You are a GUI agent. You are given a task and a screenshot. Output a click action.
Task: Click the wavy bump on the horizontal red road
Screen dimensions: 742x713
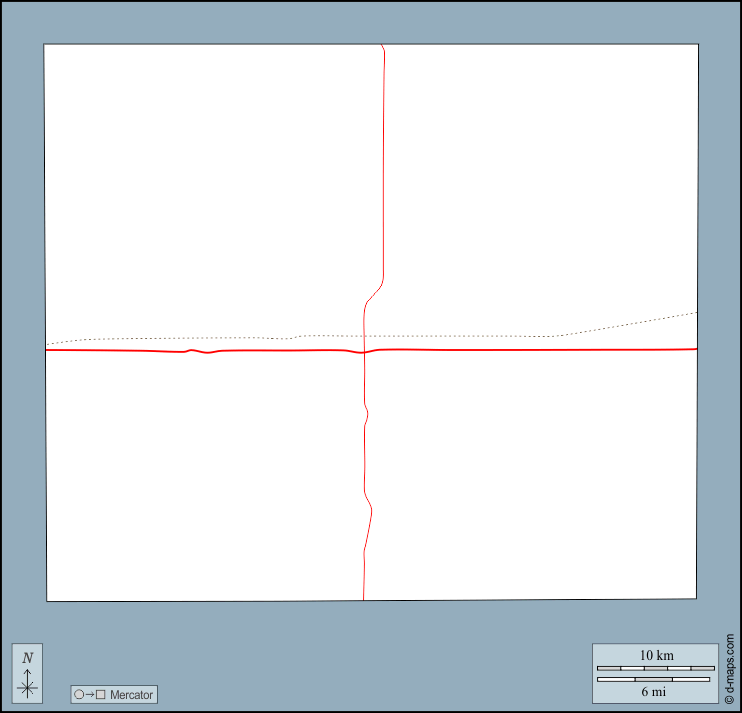(x=198, y=351)
